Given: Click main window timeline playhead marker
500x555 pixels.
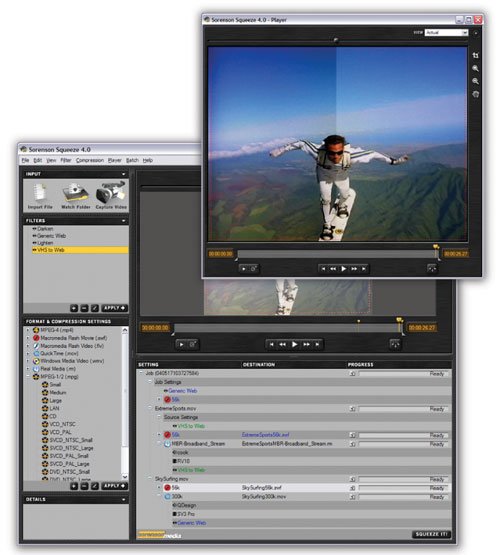Looking at the screenshot, I should 400,321.
